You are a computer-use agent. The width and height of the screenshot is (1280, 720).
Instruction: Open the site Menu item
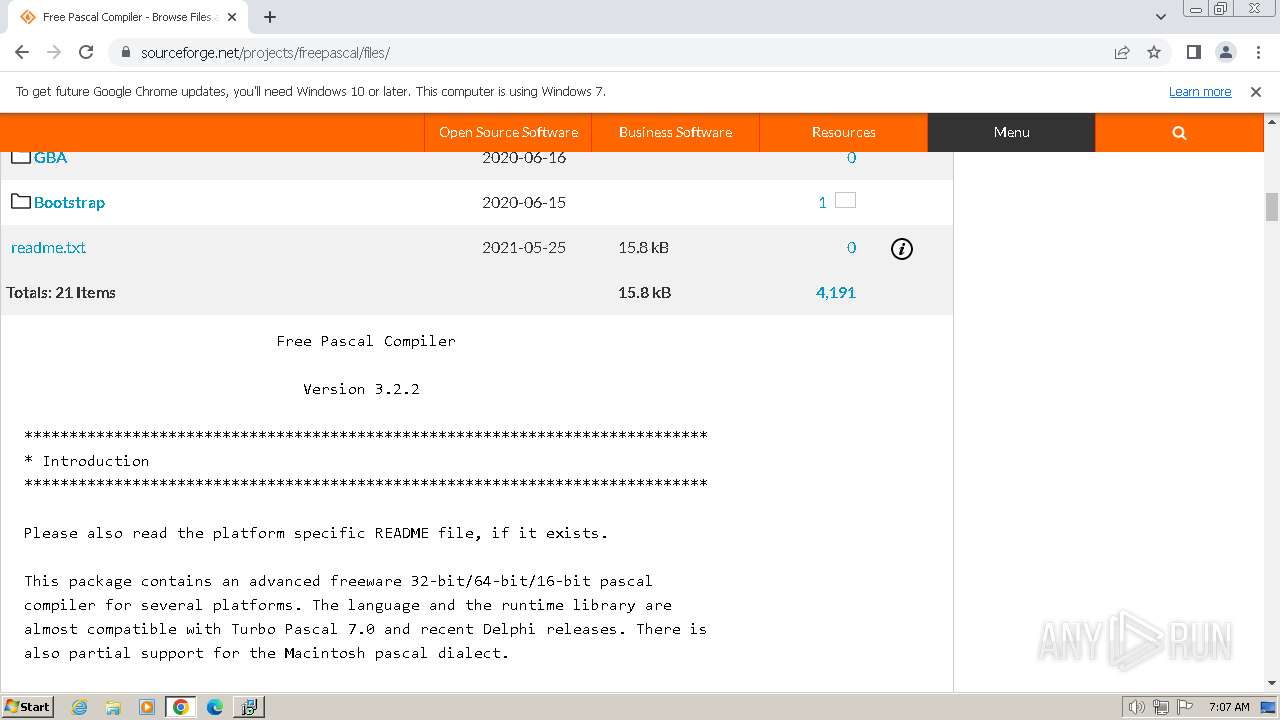(1011, 132)
